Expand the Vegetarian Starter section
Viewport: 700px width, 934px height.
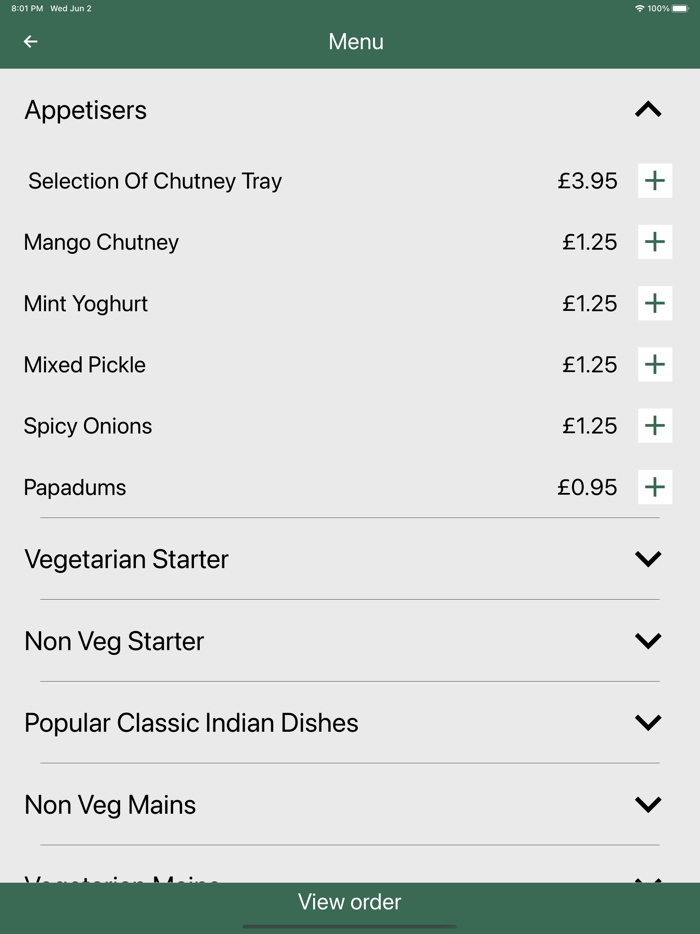(x=648, y=559)
